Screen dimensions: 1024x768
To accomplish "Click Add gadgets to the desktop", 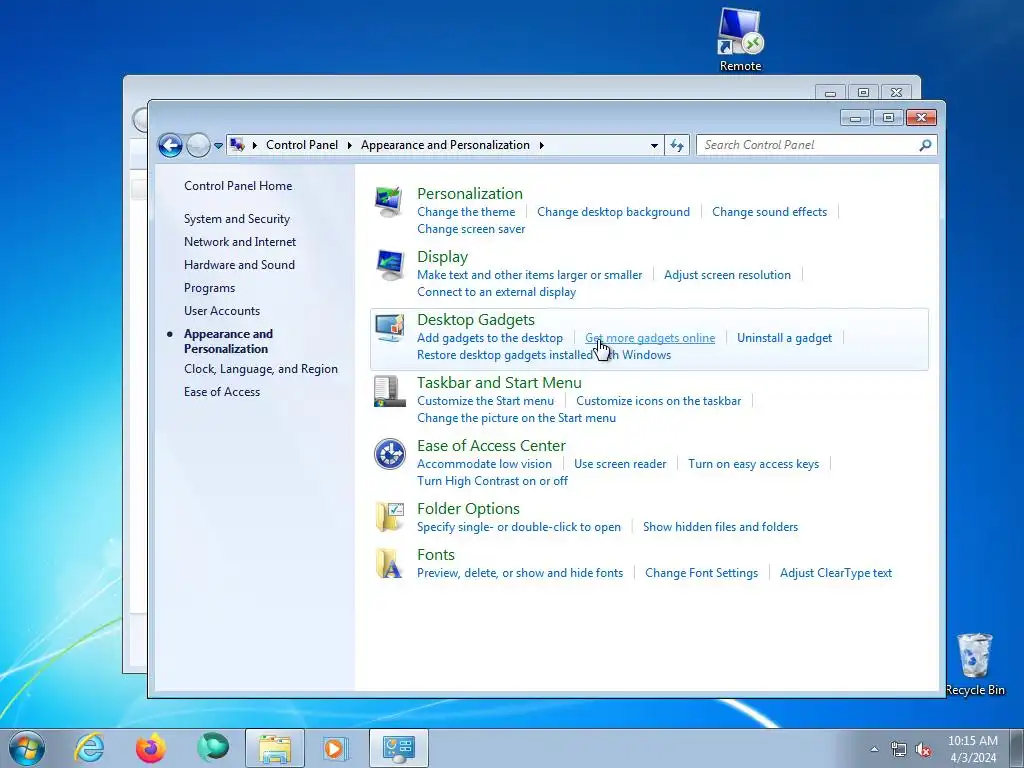I will tap(490, 338).
